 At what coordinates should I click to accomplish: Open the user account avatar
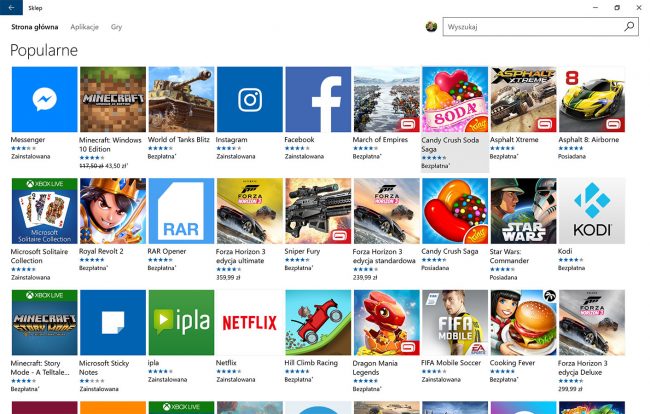[x=431, y=27]
